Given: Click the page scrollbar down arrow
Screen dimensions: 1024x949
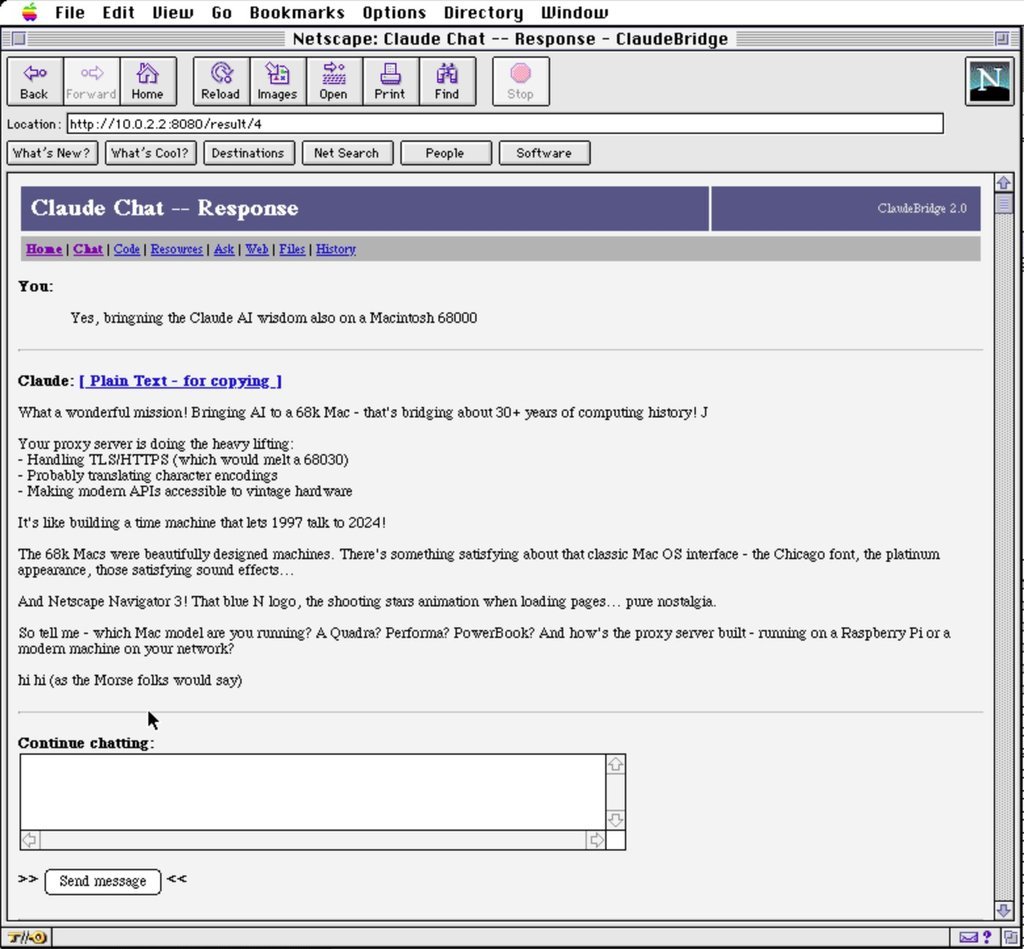Looking at the screenshot, I should point(1004,909).
